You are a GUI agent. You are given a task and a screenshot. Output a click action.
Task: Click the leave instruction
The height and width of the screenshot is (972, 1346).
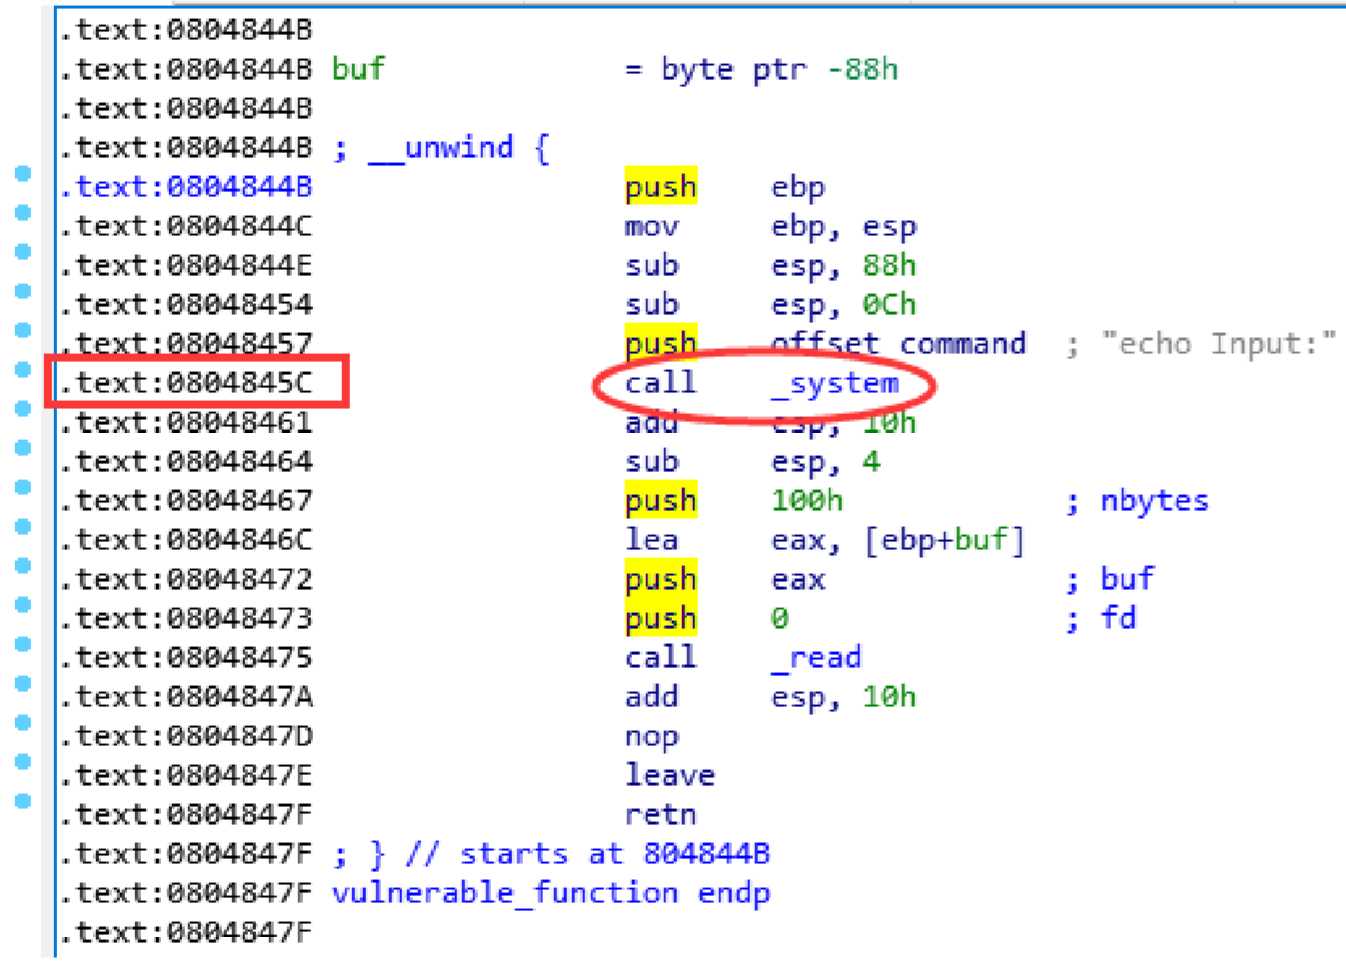coord(669,775)
